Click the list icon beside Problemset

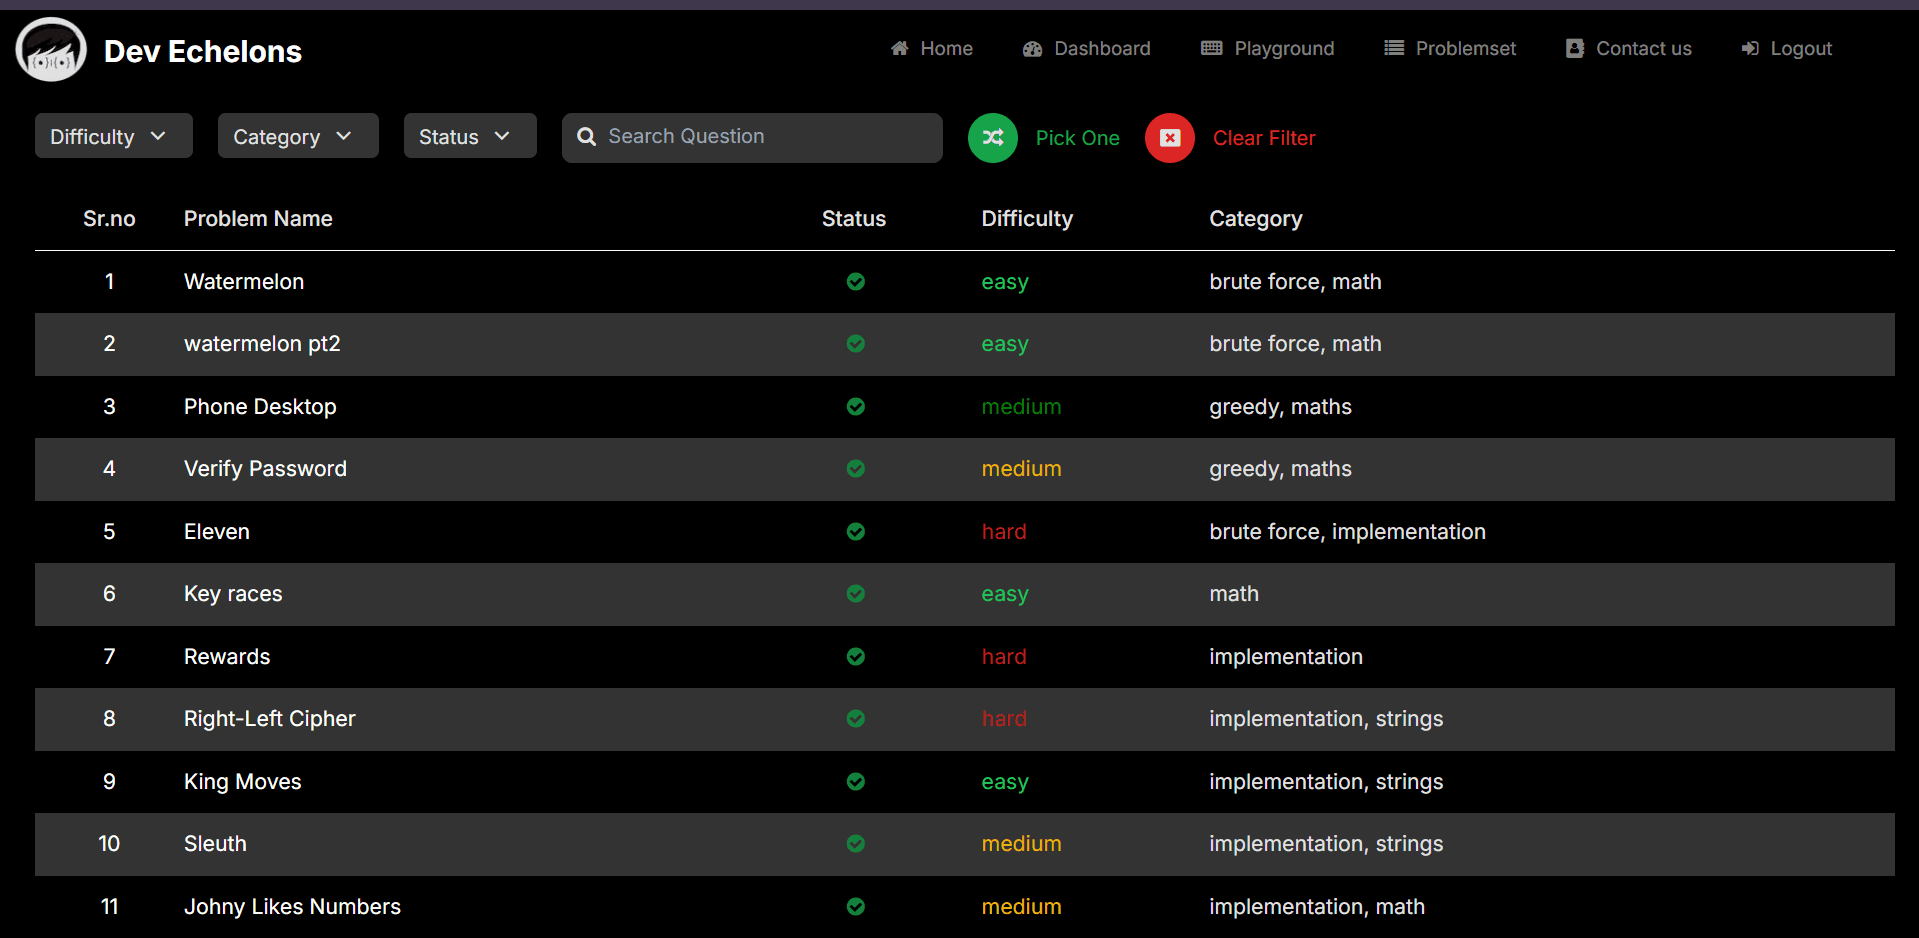(1394, 48)
